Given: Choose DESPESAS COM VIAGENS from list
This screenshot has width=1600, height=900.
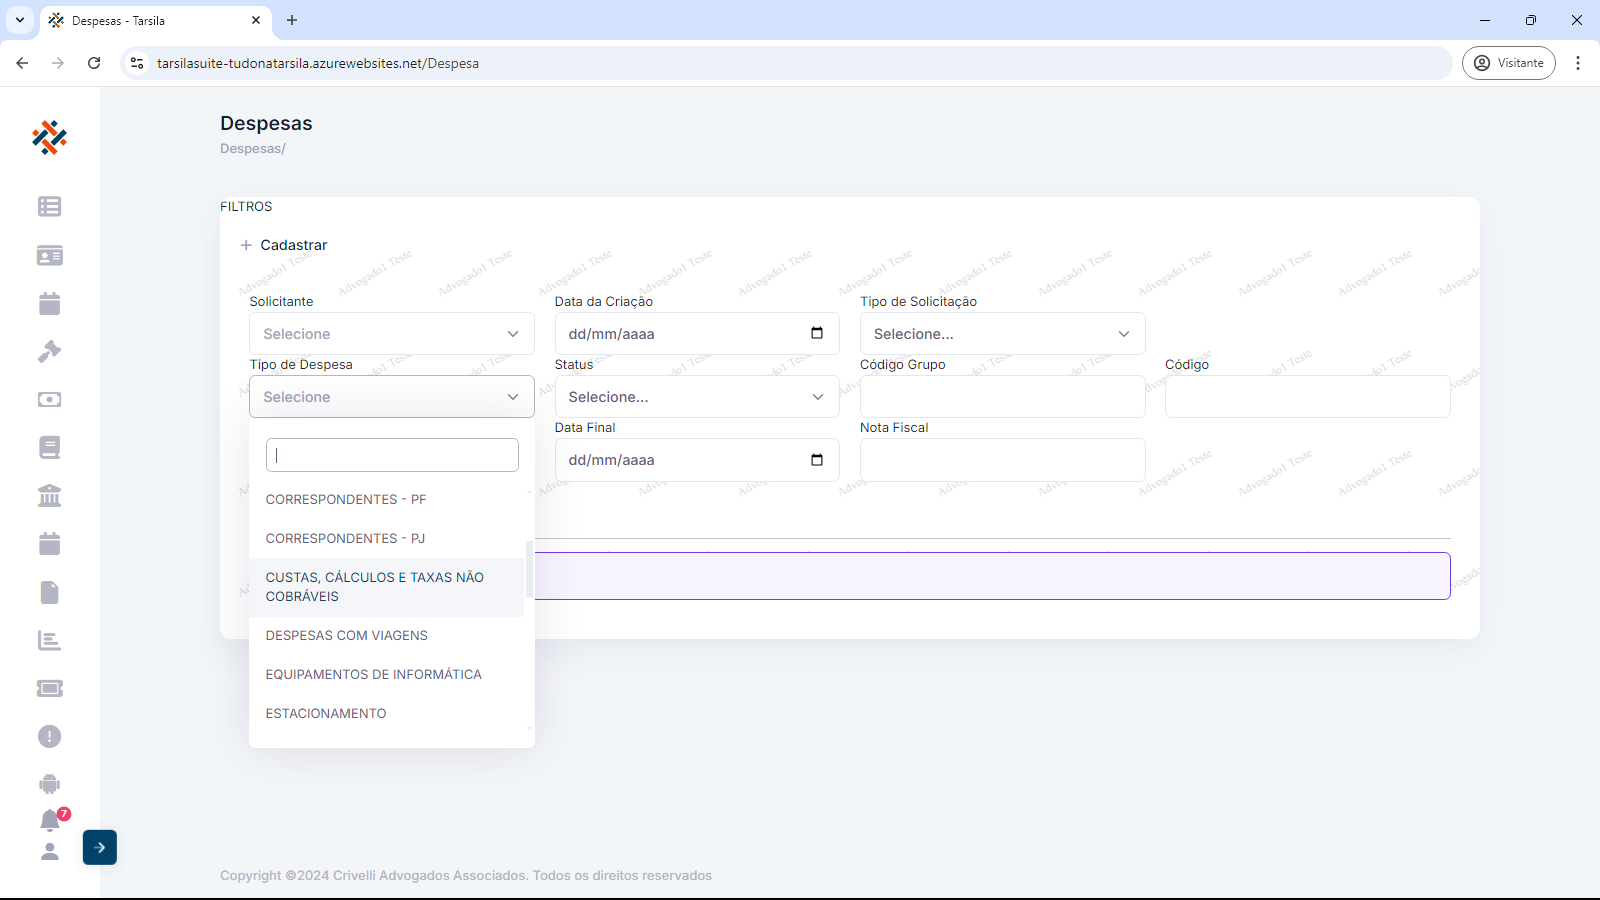Looking at the screenshot, I should 347,635.
